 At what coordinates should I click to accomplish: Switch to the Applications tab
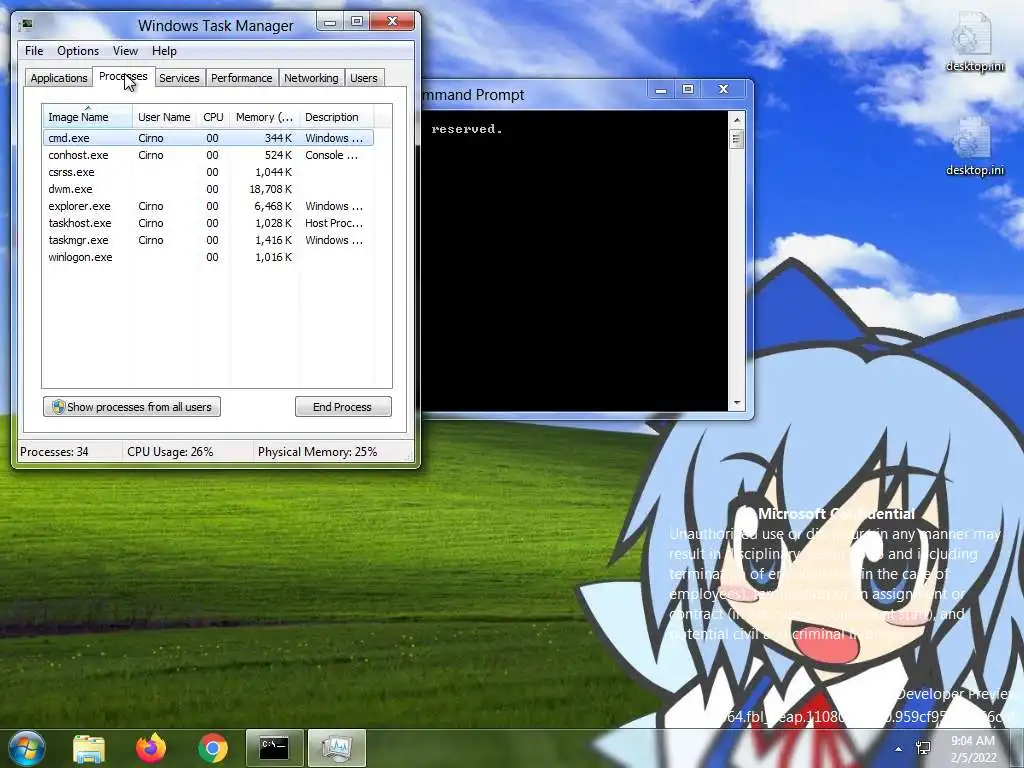[x=59, y=78]
